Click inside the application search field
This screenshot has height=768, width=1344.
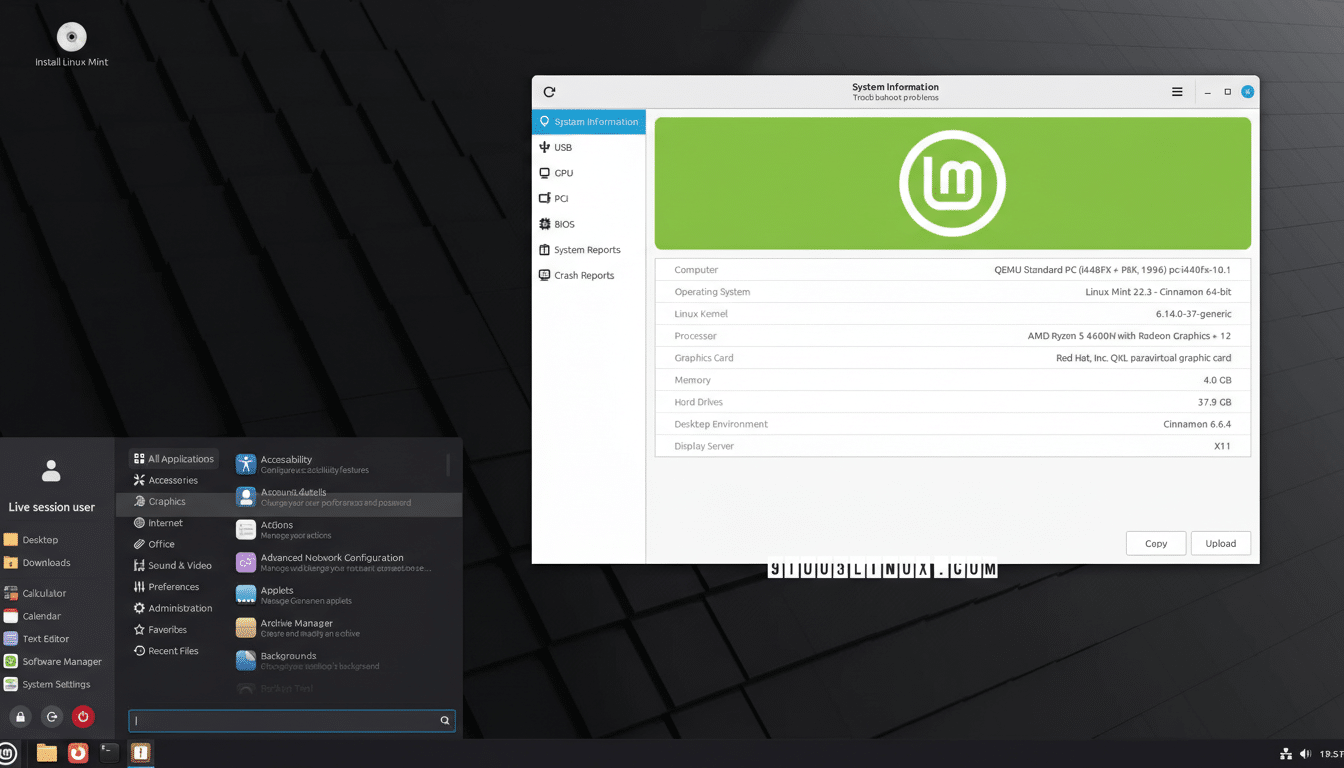click(290, 720)
